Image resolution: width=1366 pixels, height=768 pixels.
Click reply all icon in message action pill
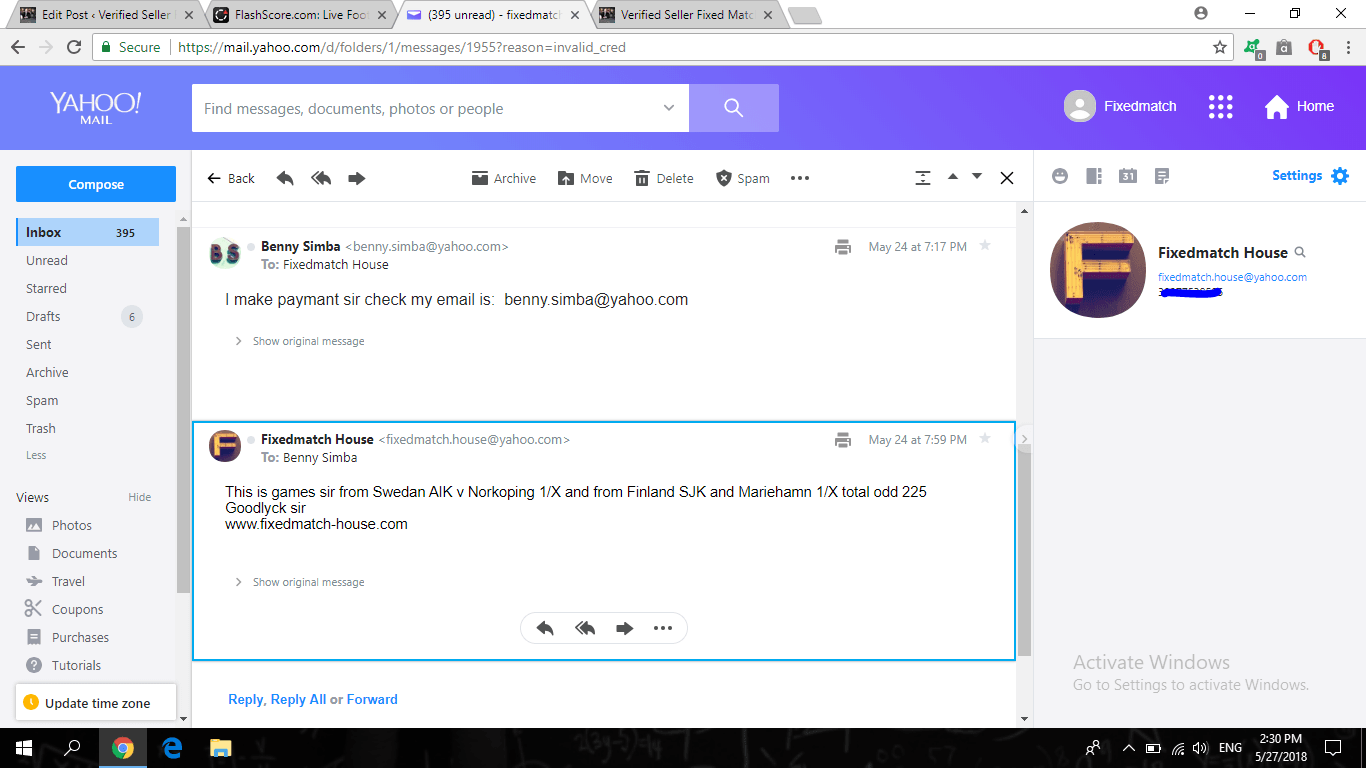[585, 628]
